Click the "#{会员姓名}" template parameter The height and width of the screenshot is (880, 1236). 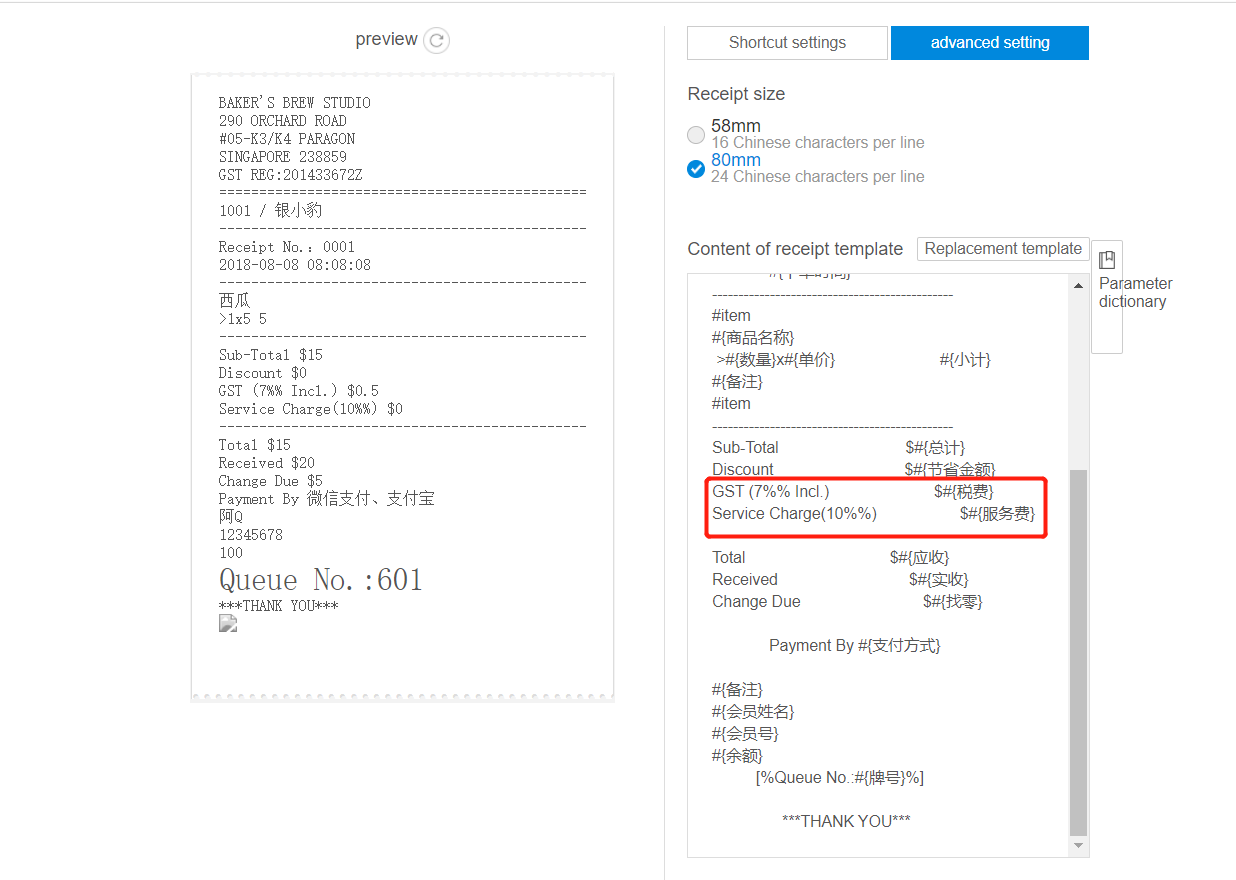pyautogui.click(x=753, y=712)
